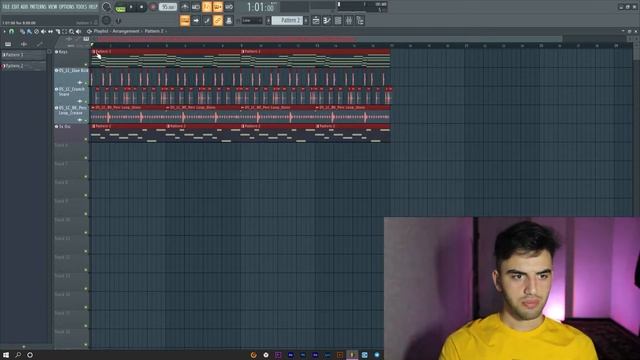The height and width of the screenshot is (360, 640).
Task: Click the note/clip grouping stamp icon
Action: click(229, 20)
